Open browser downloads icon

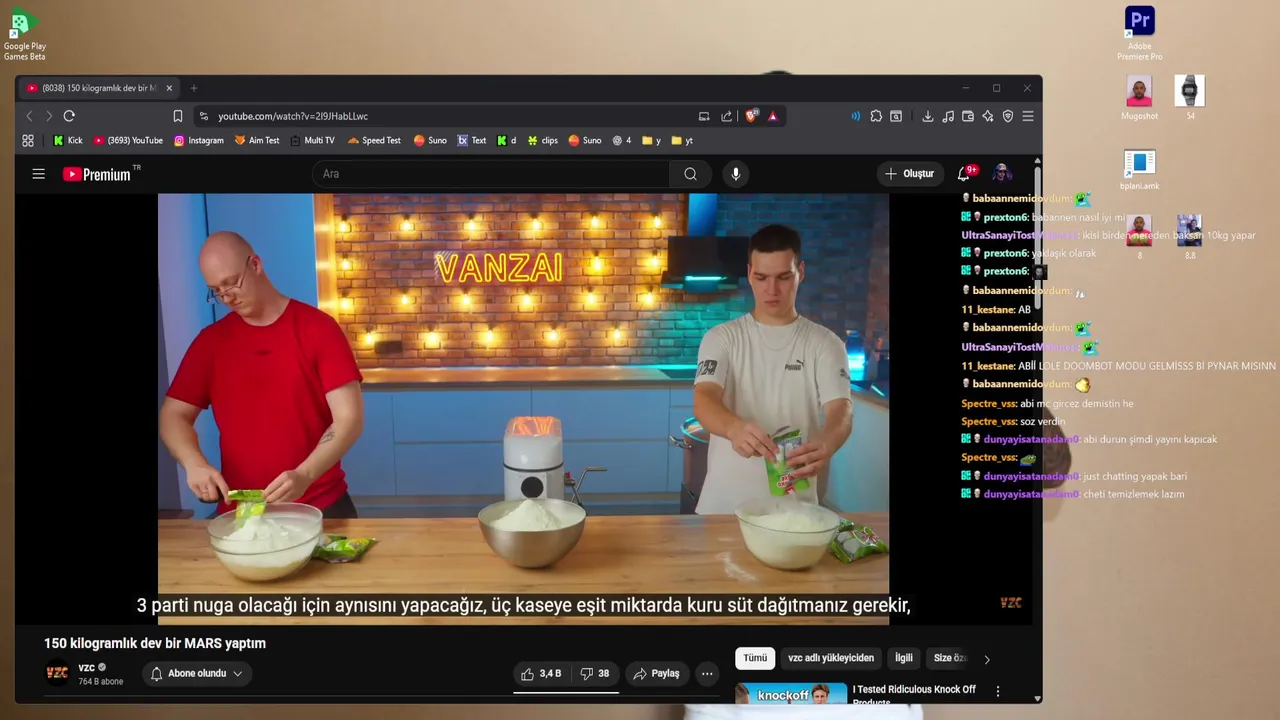(928, 116)
